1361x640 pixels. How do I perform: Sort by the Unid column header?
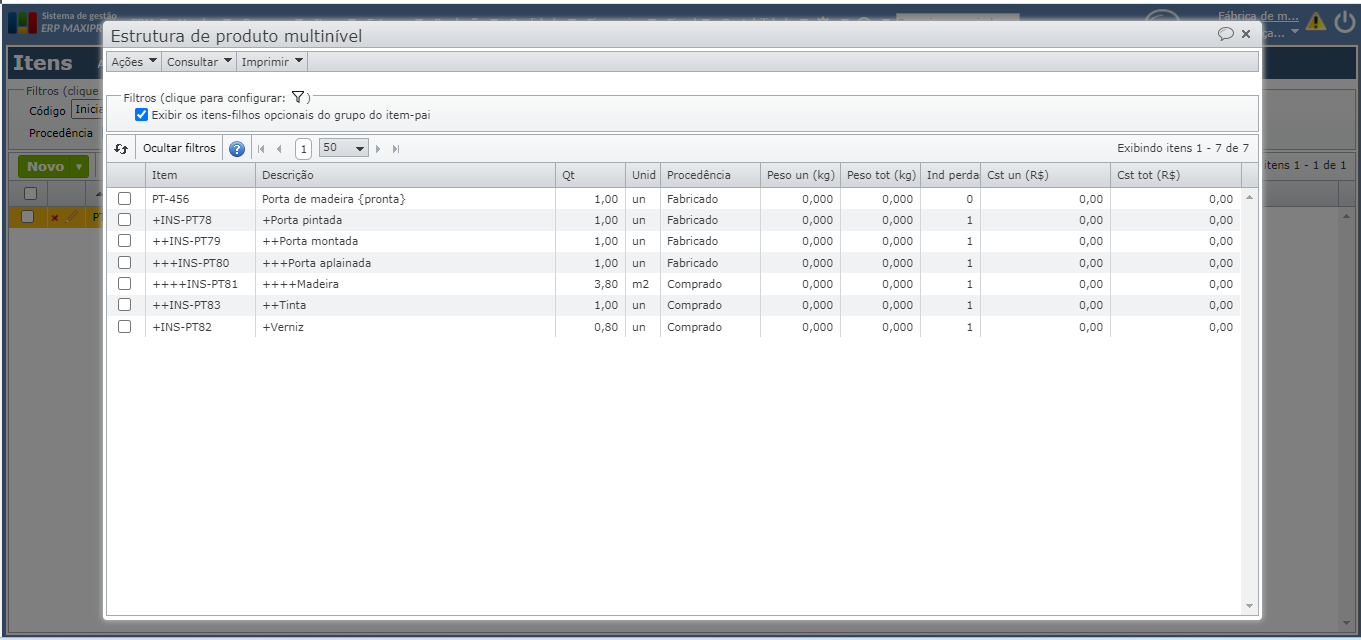click(643, 175)
